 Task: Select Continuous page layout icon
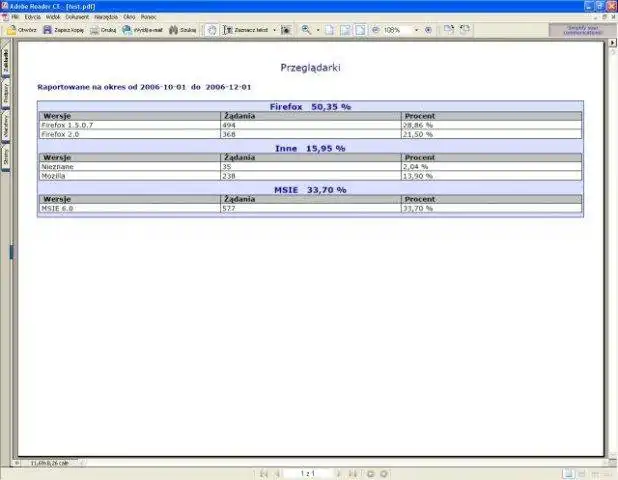[x=582, y=474]
